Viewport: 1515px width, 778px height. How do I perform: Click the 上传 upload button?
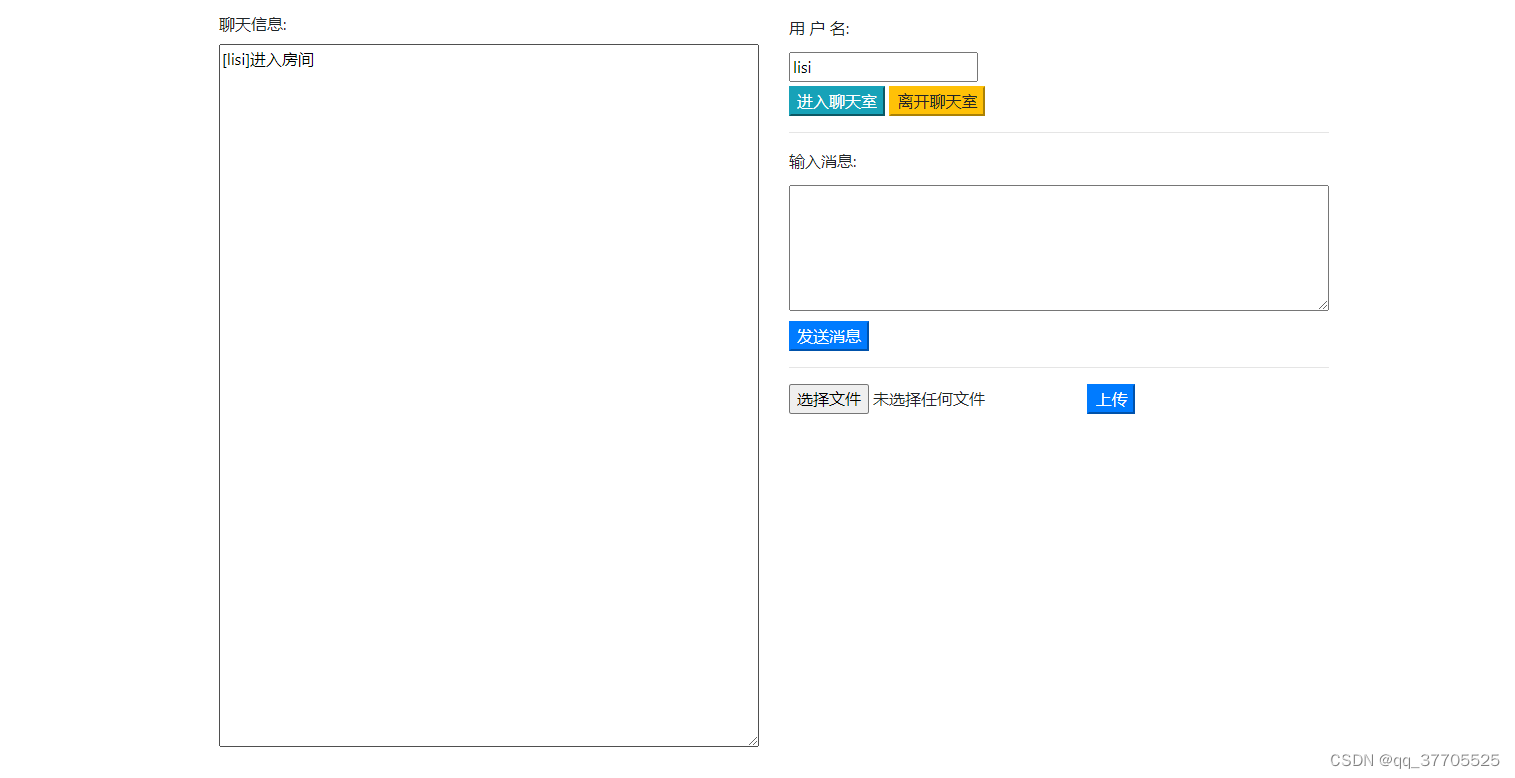click(x=1111, y=399)
